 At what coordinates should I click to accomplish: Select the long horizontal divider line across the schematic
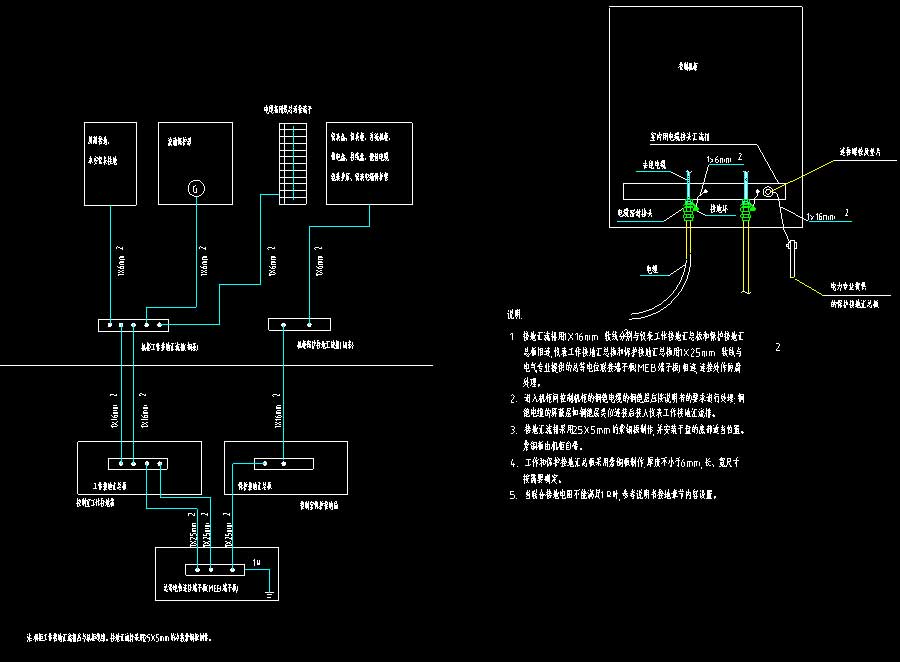(x=216, y=365)
